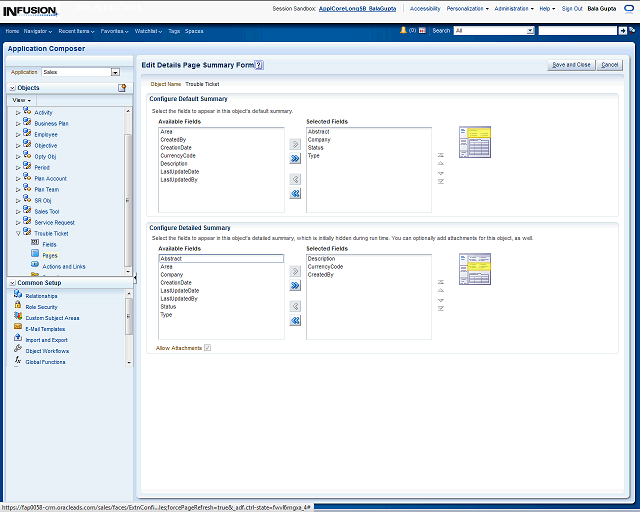
Task: Expand the Service Request tree node
Action: point(17,222)
